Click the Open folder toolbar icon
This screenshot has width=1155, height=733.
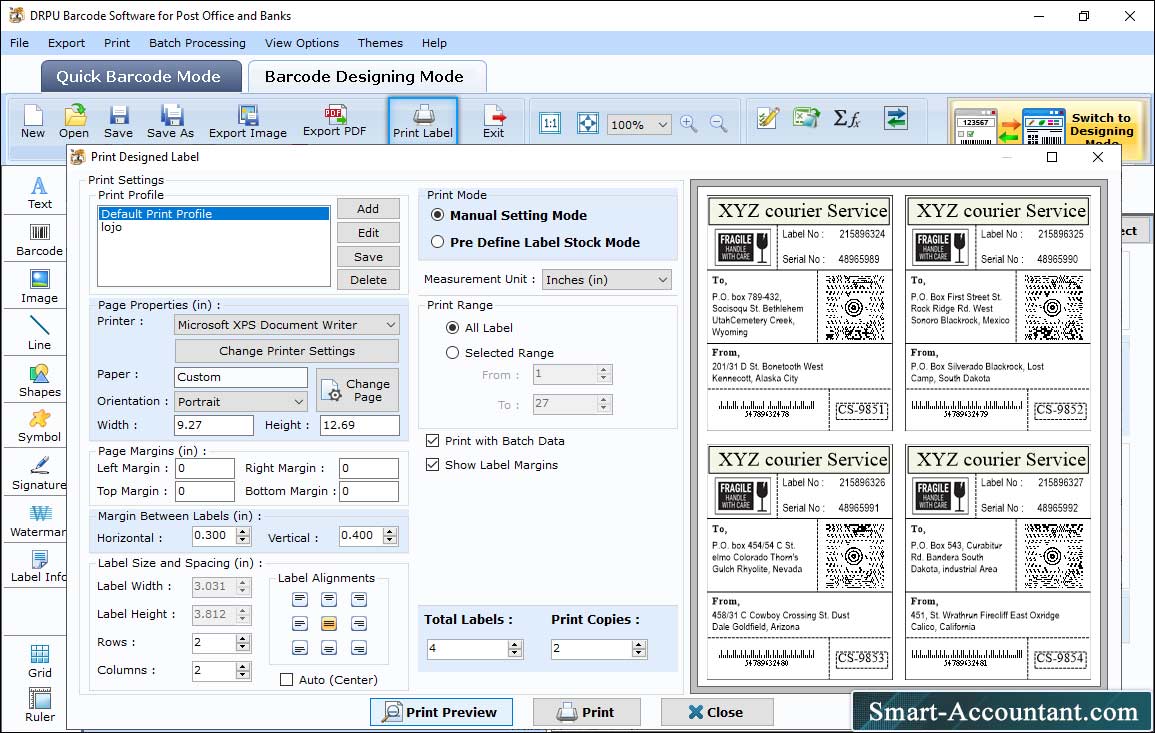tap(74, 122)
